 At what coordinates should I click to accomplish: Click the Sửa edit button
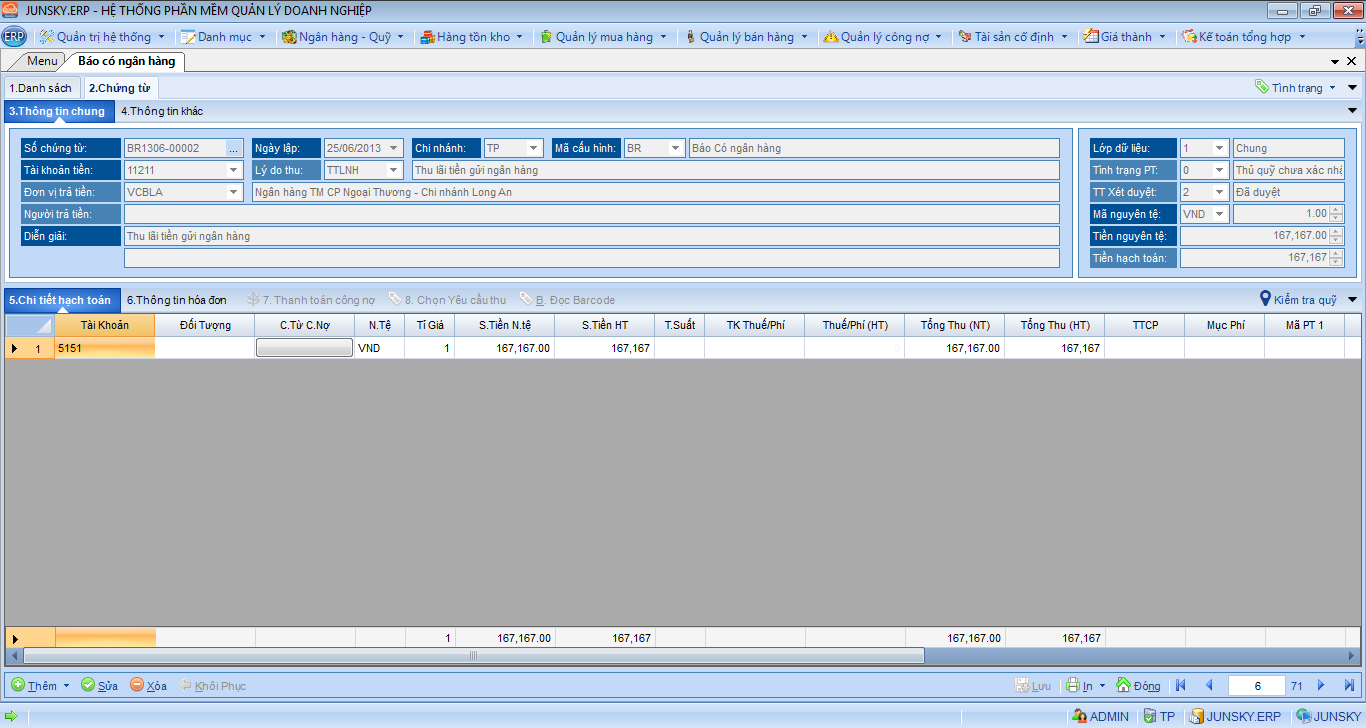[x=99, y=685]
